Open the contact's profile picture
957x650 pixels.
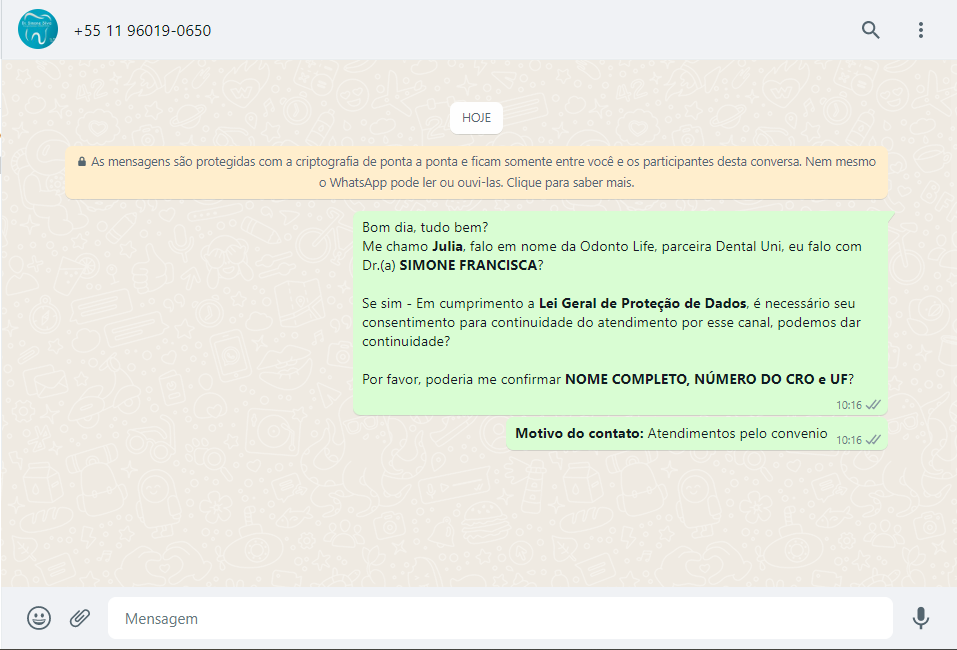click(x=38, y=29)
